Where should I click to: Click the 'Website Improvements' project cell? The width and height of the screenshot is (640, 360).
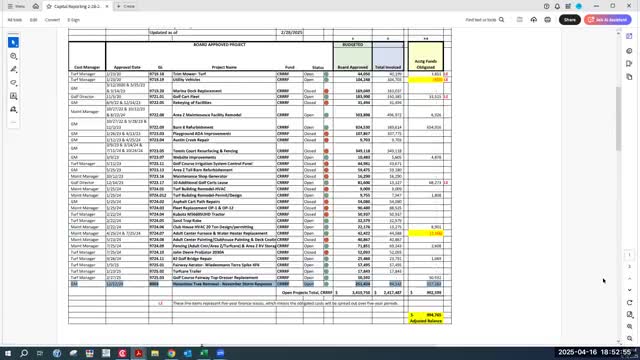coord(224,157)
